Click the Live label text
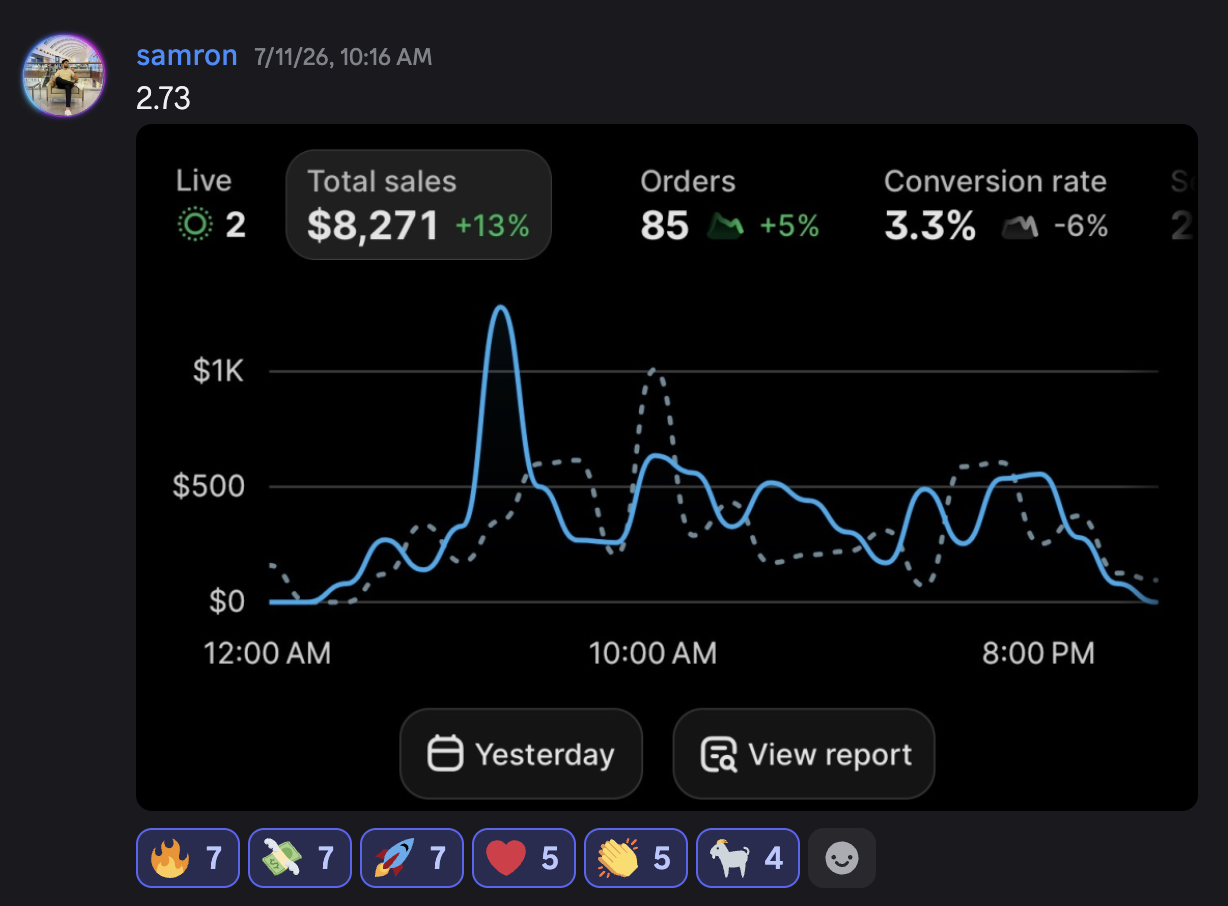The height and width of the screenshot is (906, 1228). pos(204,181)
